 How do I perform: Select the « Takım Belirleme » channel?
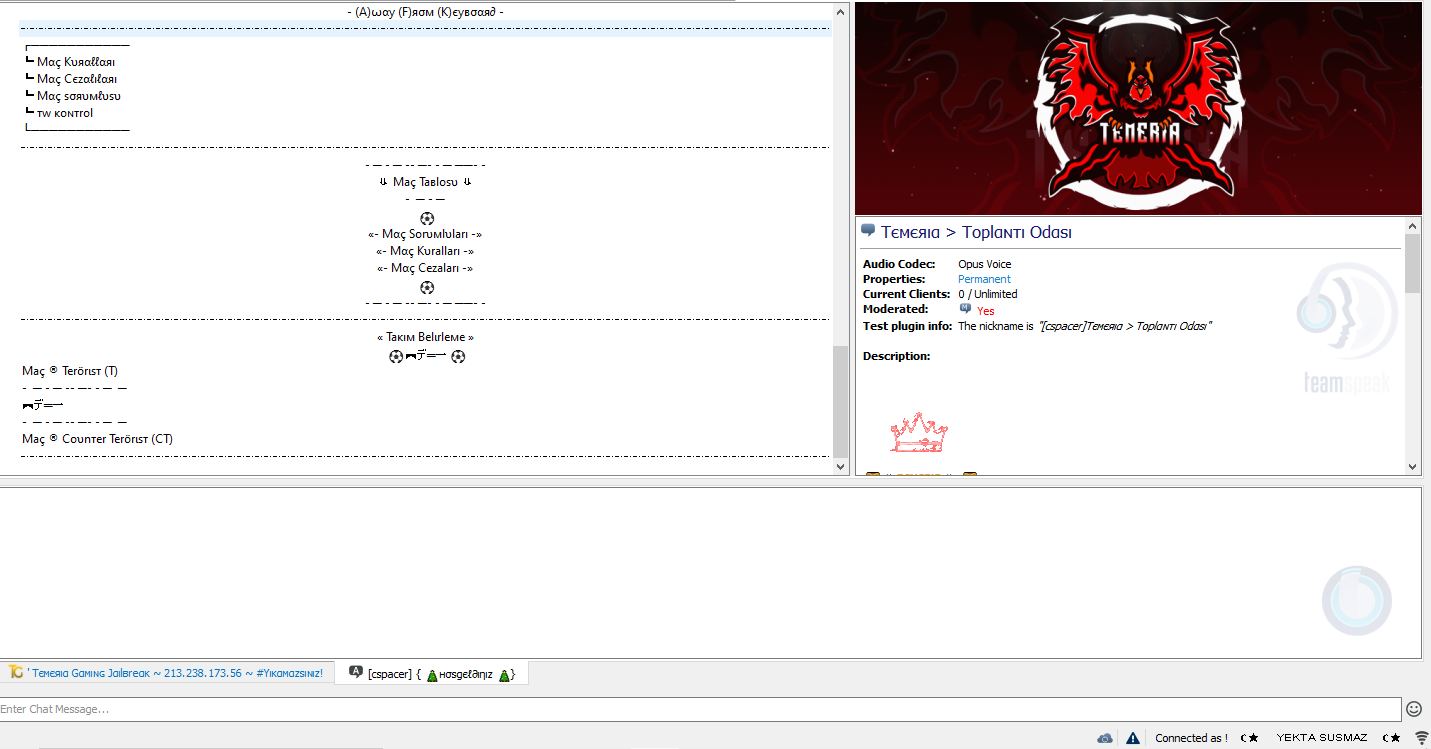click(425, 337)
